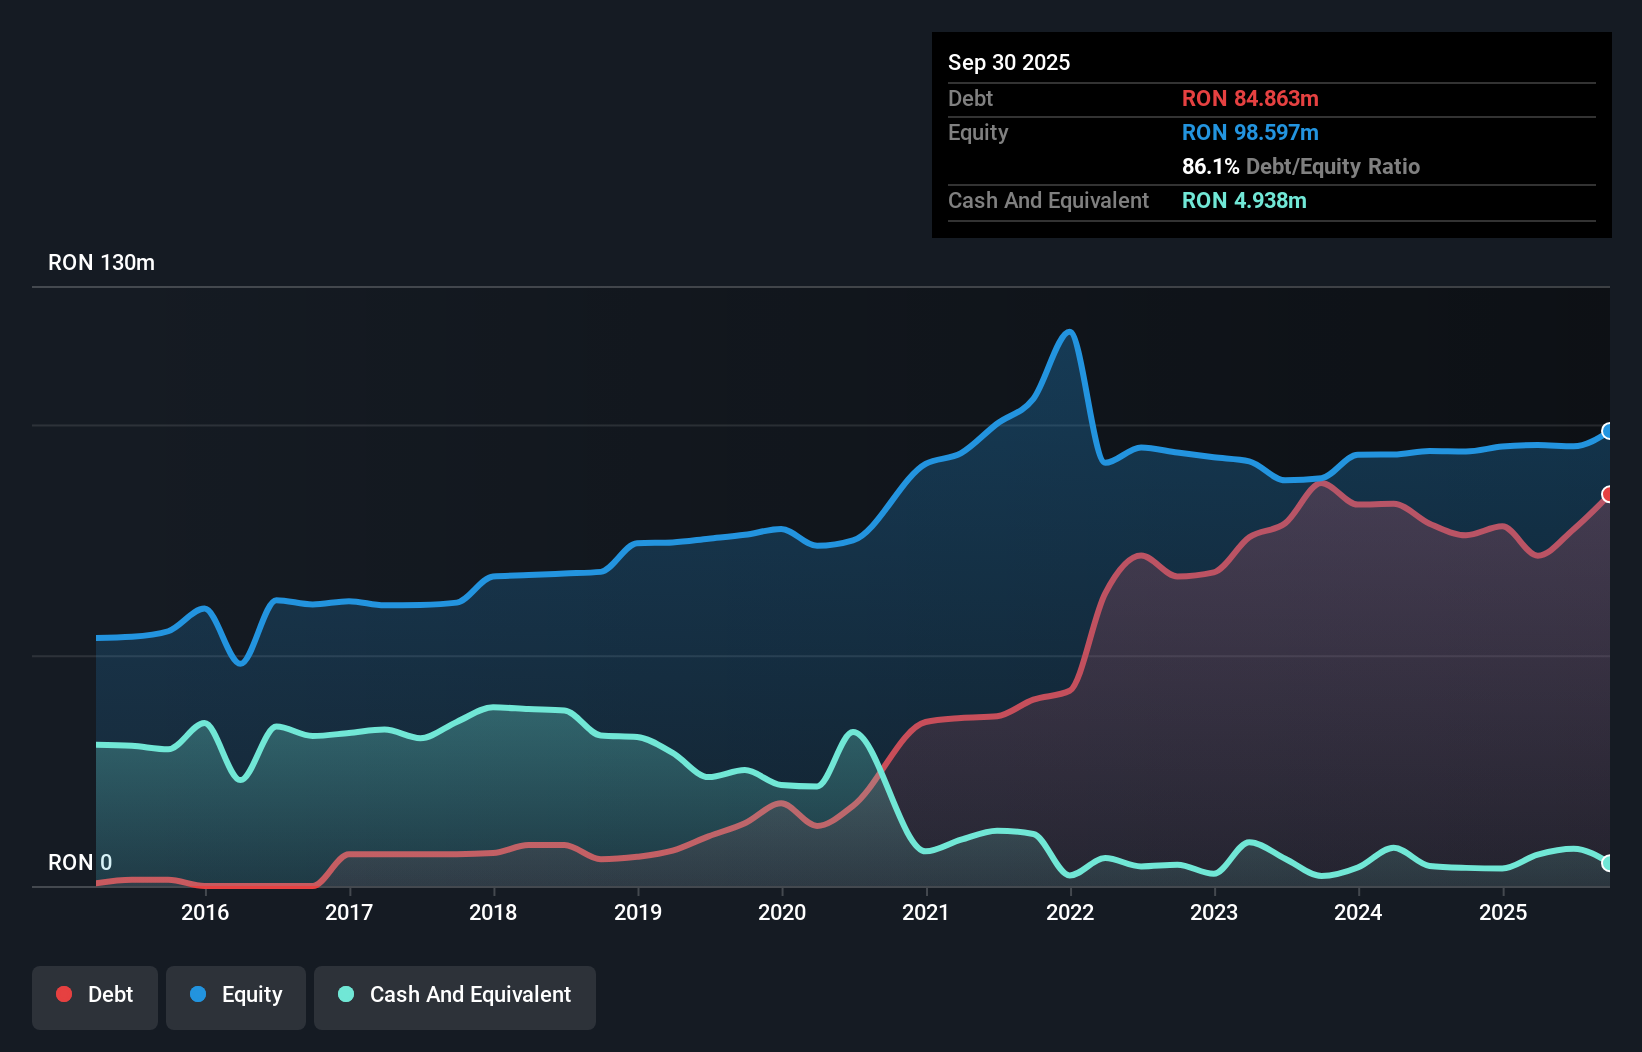Toggle the Debt series legend button

pyautogui.click(x=95, y=997)
